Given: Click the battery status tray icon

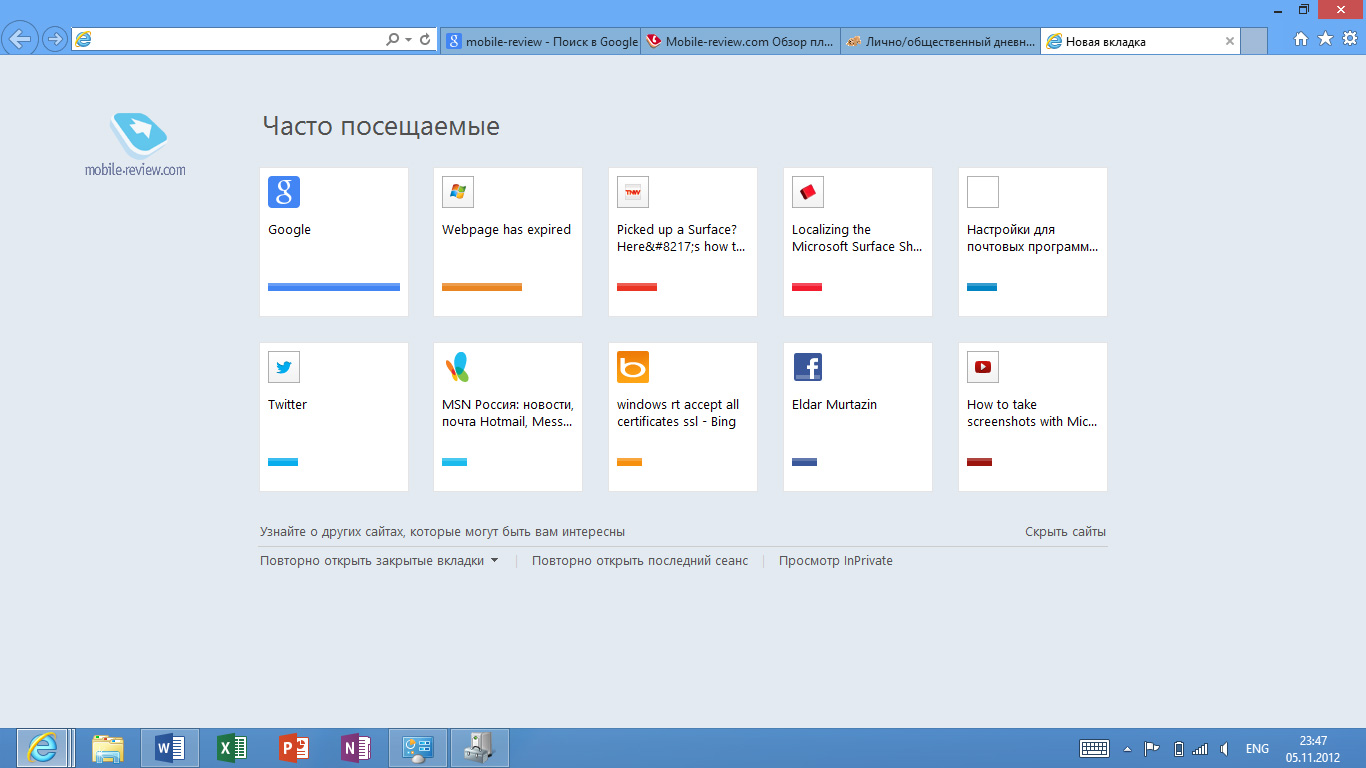Looking at the screenshot, I should 1178,749.
